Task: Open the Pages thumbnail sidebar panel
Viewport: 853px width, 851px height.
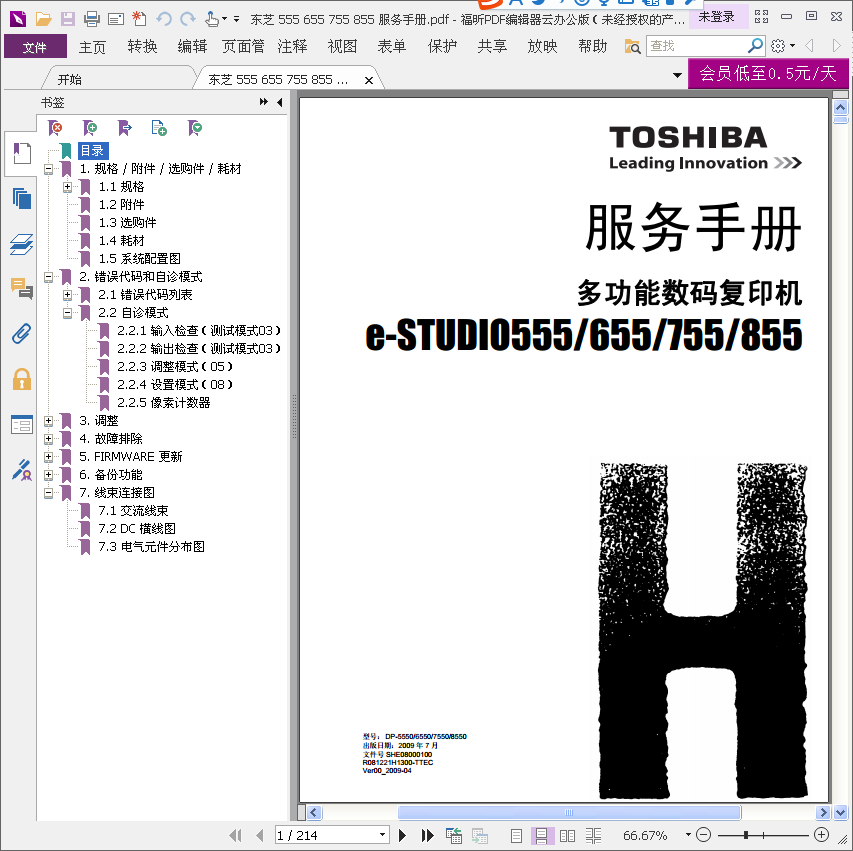Action: point(22,199)
